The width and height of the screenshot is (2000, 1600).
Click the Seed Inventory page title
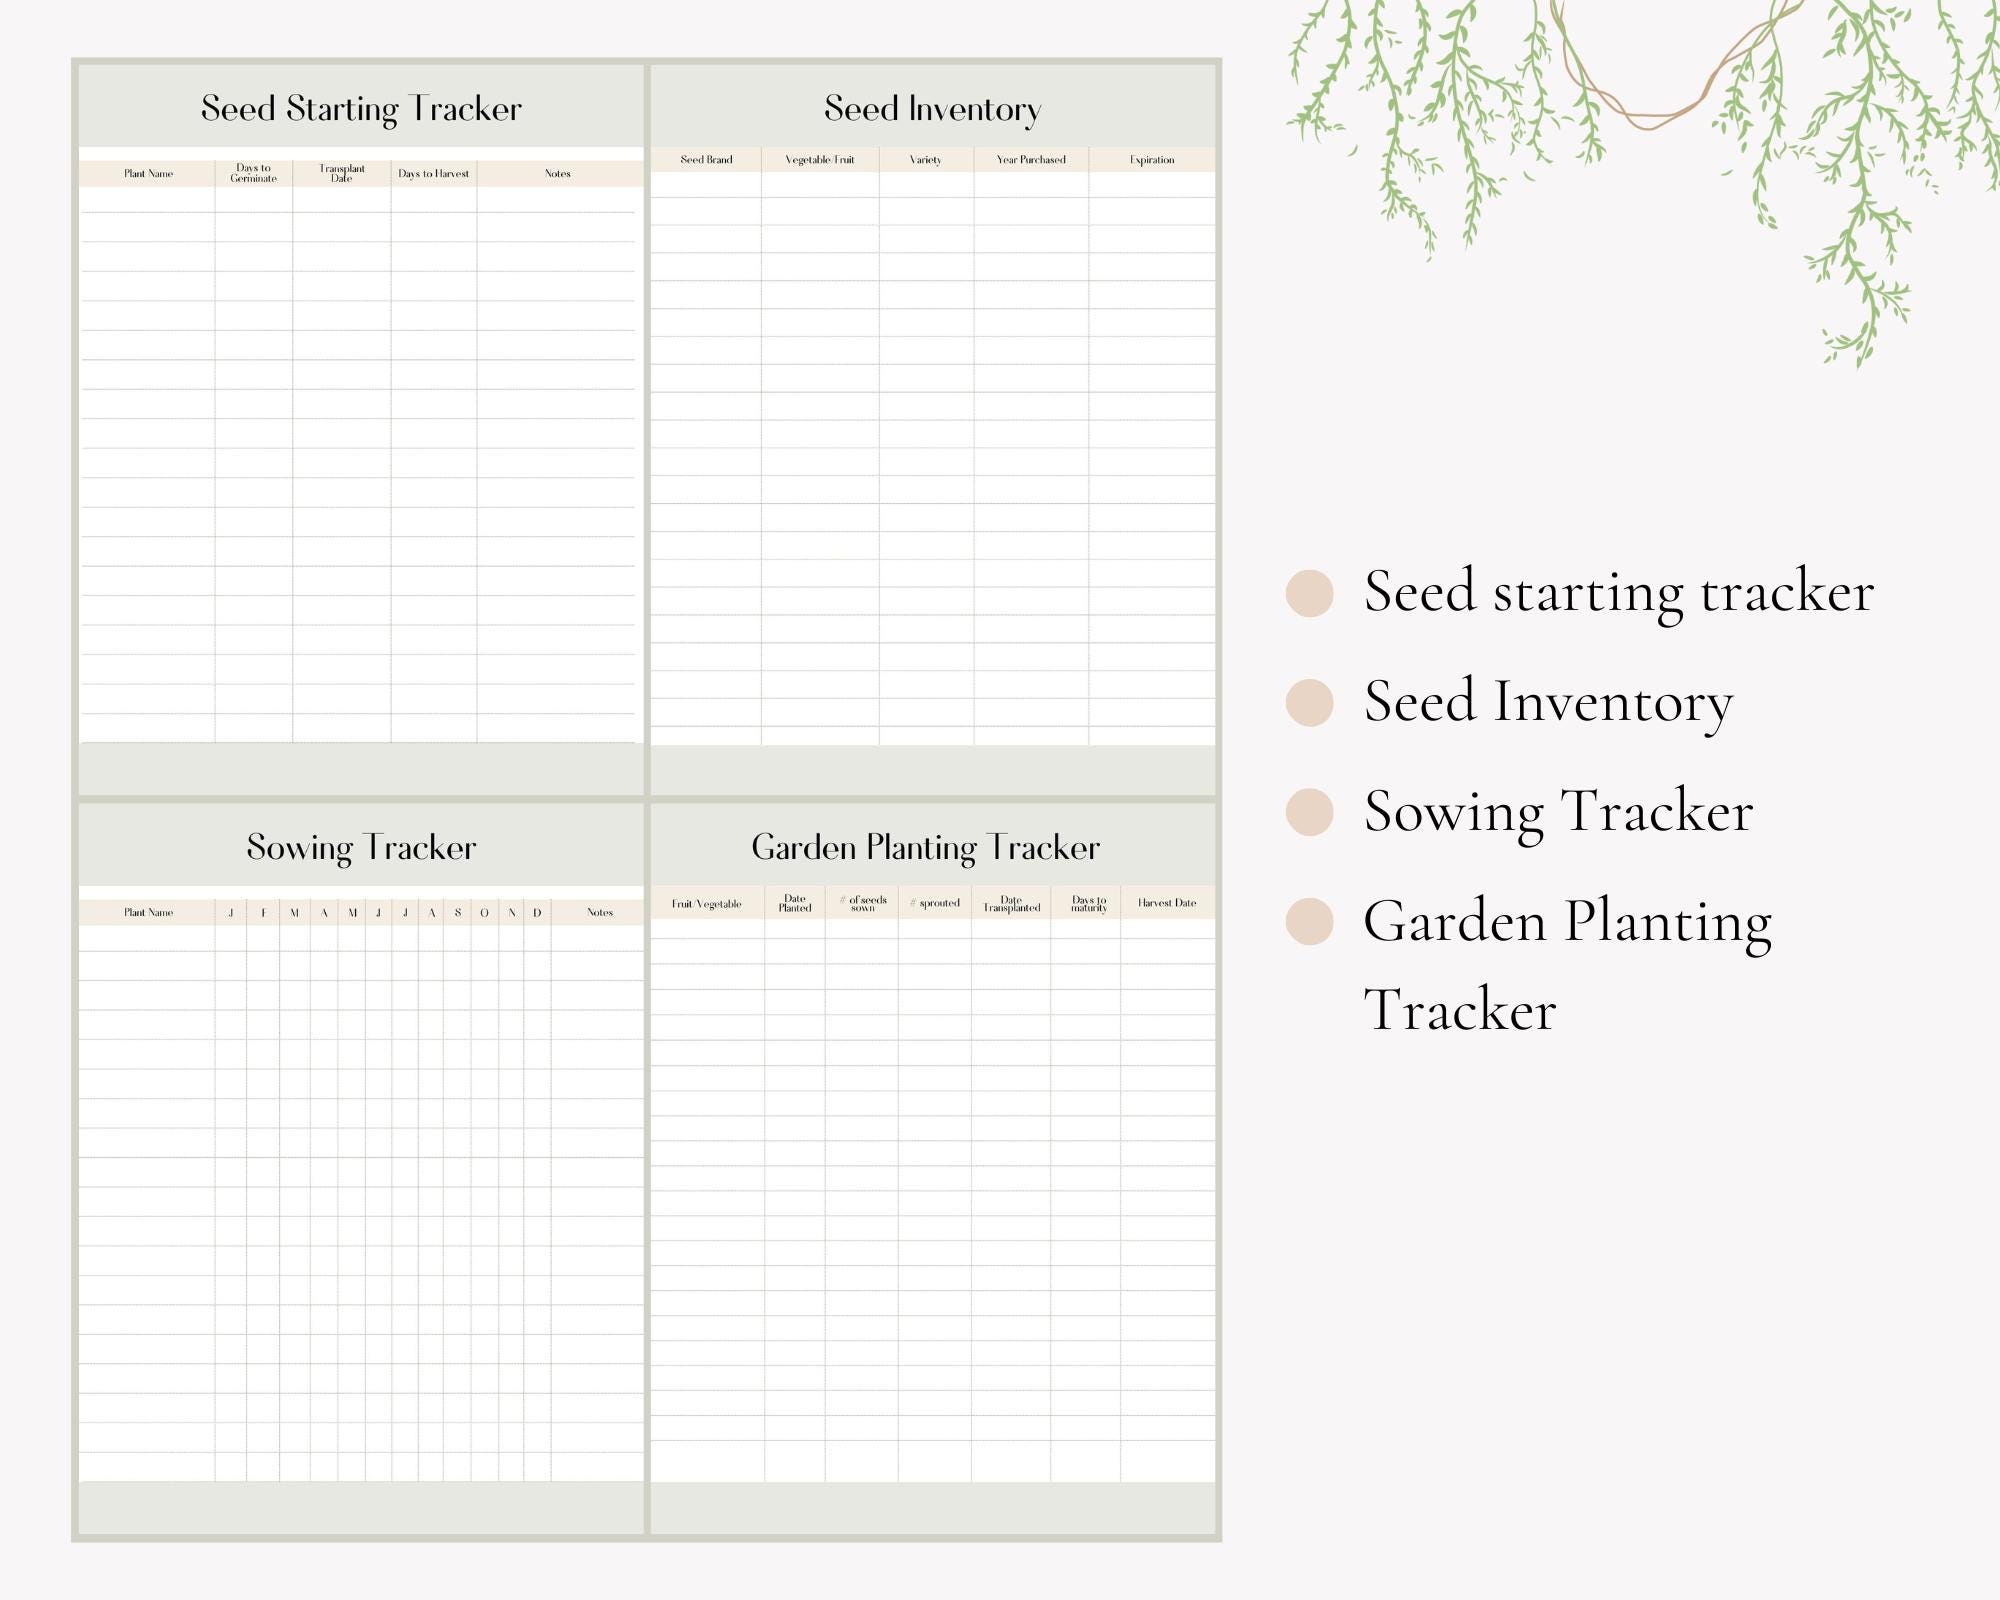pos(932,109)
